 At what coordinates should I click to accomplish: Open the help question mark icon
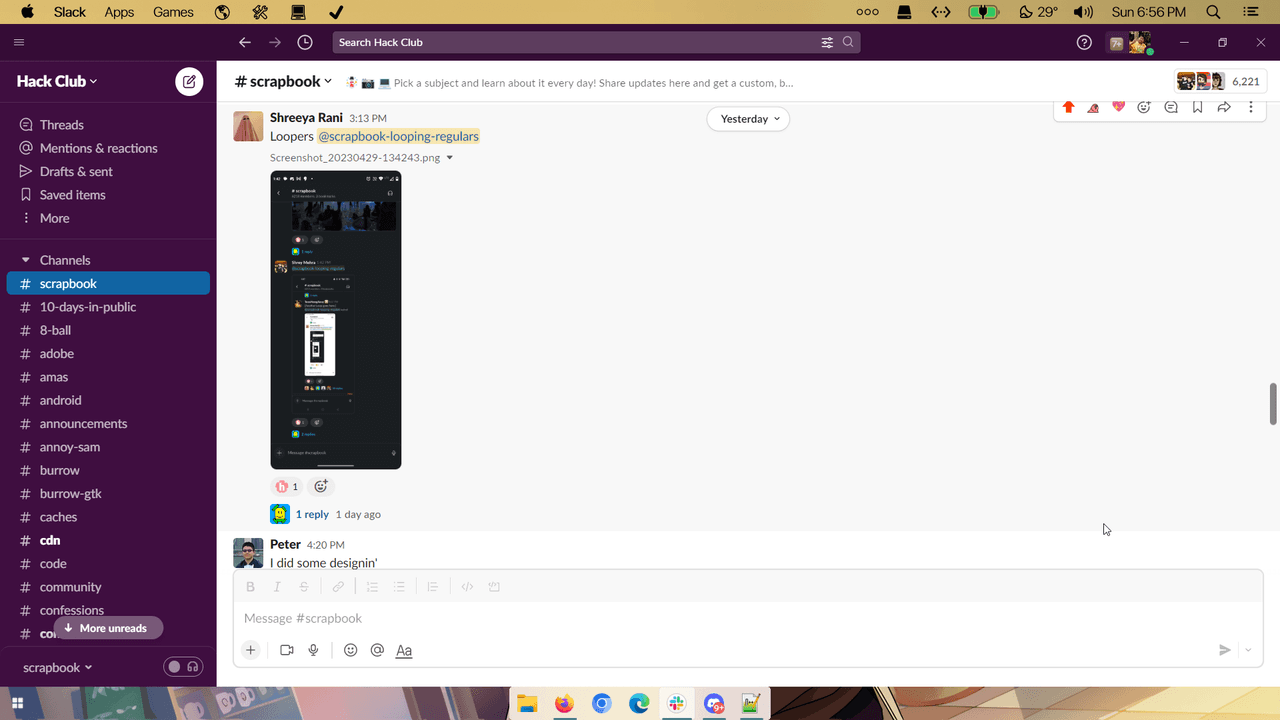(x=1084, y=42)
